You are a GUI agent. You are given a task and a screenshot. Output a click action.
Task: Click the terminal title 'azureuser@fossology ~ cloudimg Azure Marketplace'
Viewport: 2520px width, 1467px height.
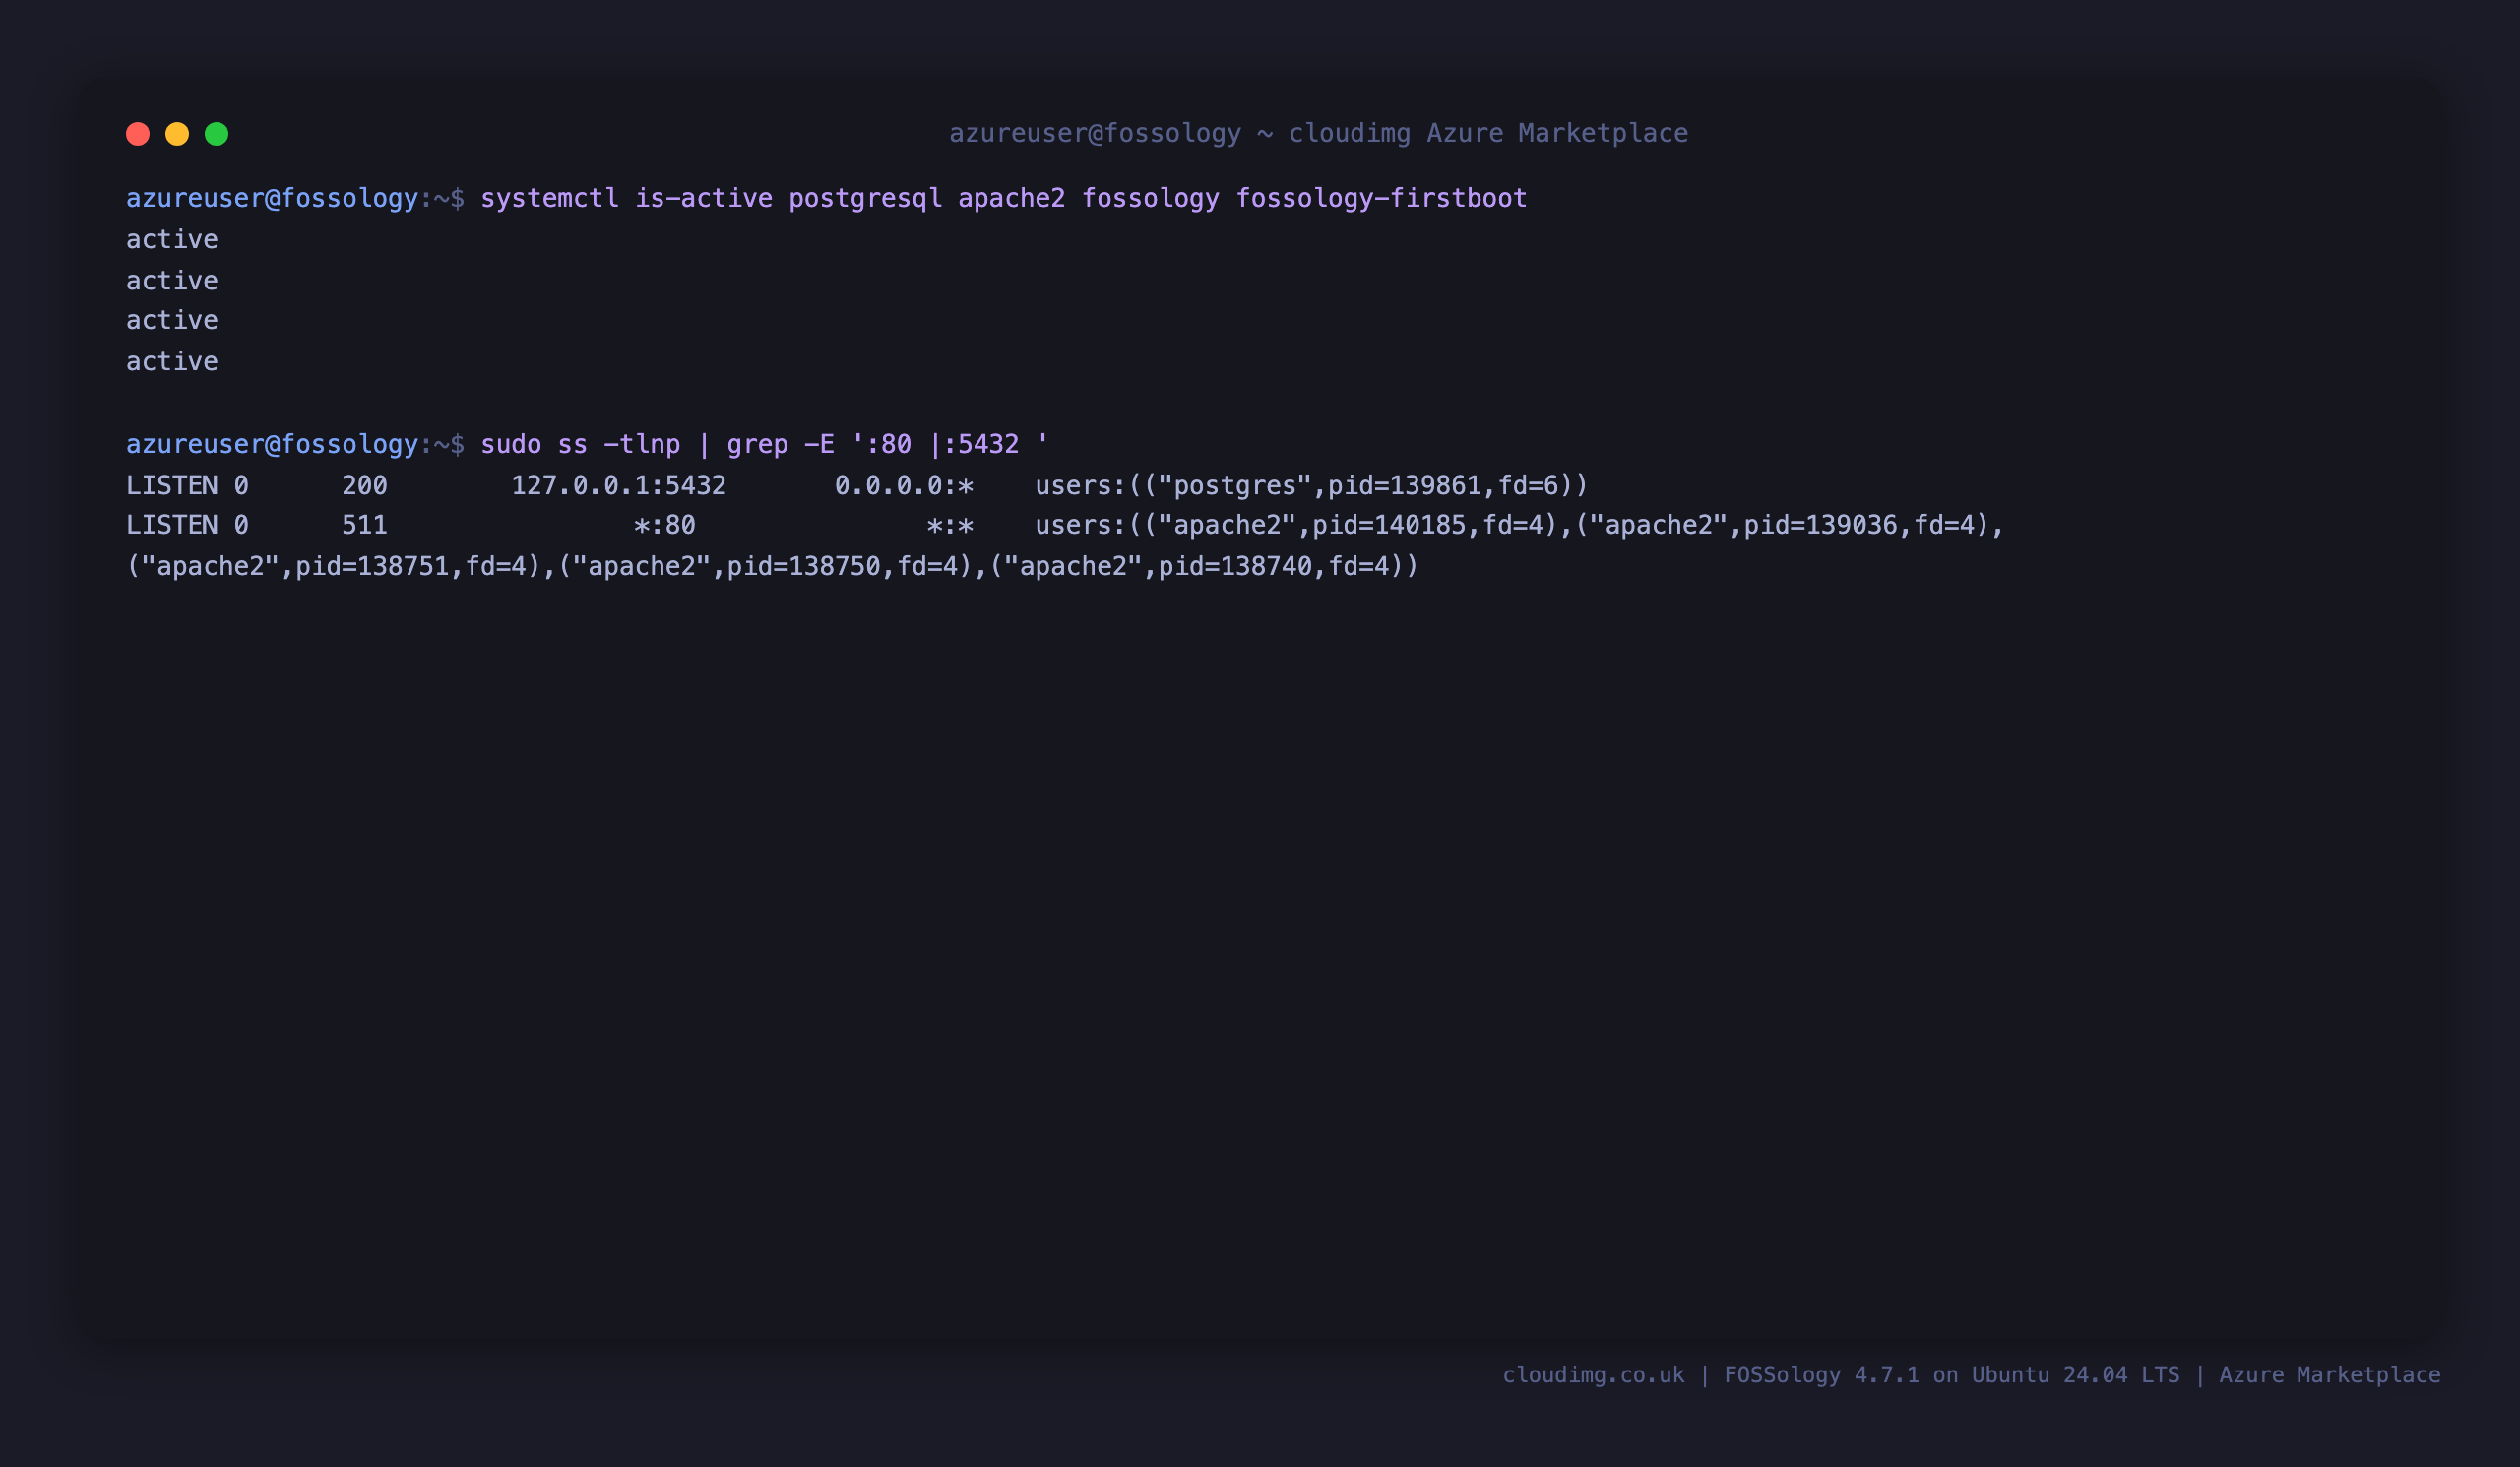tap(1318, 133)
